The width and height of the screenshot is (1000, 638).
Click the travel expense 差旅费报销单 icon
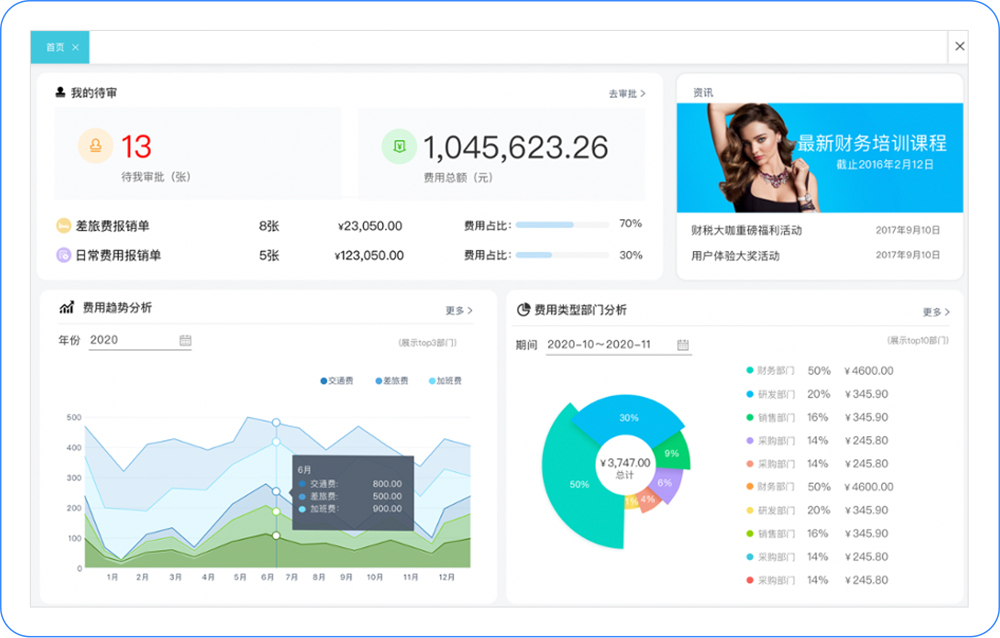(x=63, y=226)
